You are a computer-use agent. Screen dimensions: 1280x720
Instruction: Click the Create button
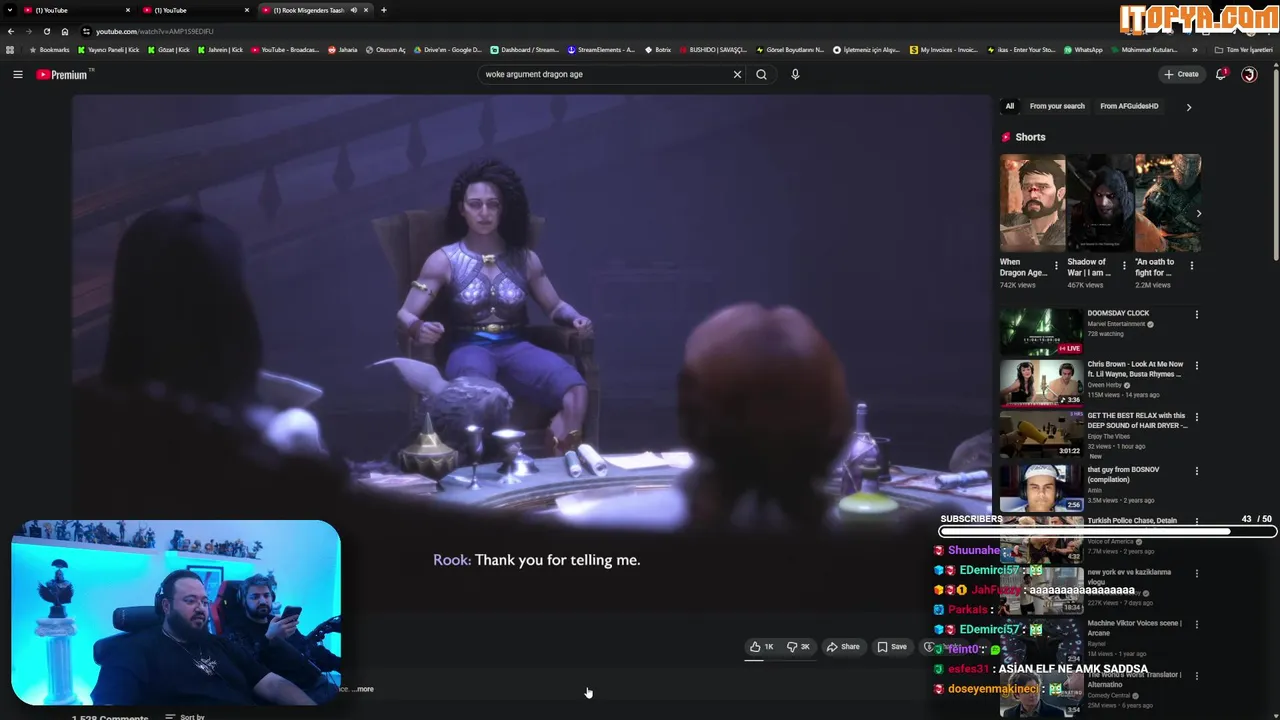[1181, 74]
